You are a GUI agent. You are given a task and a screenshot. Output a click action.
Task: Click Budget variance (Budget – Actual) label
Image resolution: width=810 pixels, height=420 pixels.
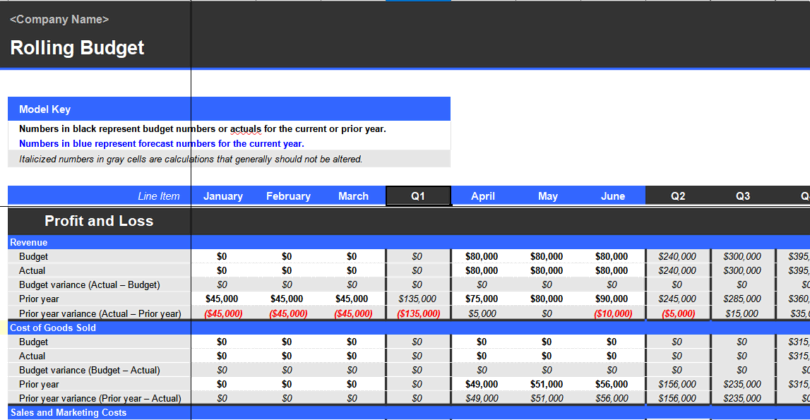(89, 370)
